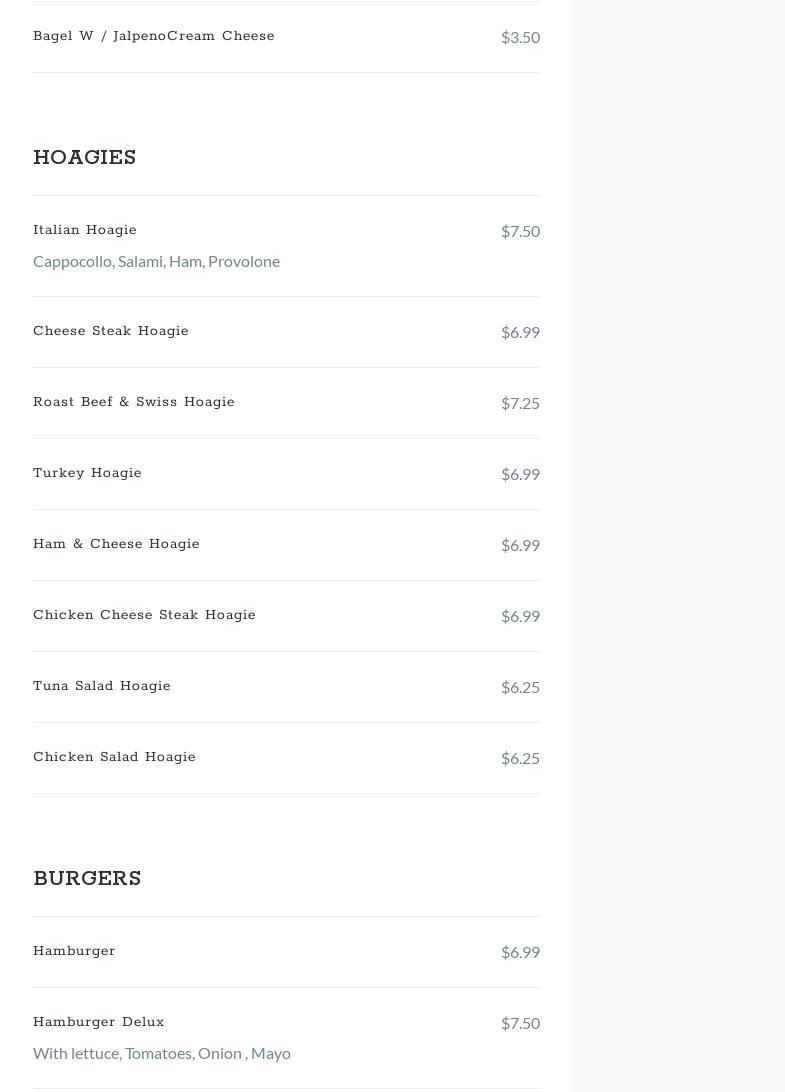785x1092 pixels.
Task: Click the Cheese Steak Hoagie item
Action: pyautogui.click(x=111, y=331)
